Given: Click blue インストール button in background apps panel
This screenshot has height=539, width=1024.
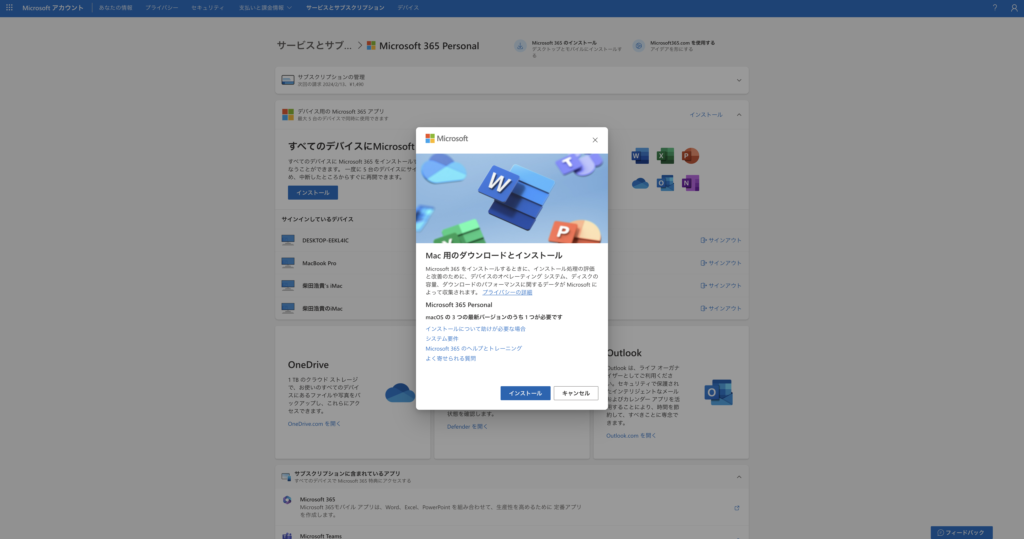Looking at the screenshot, I should [313, 193].
